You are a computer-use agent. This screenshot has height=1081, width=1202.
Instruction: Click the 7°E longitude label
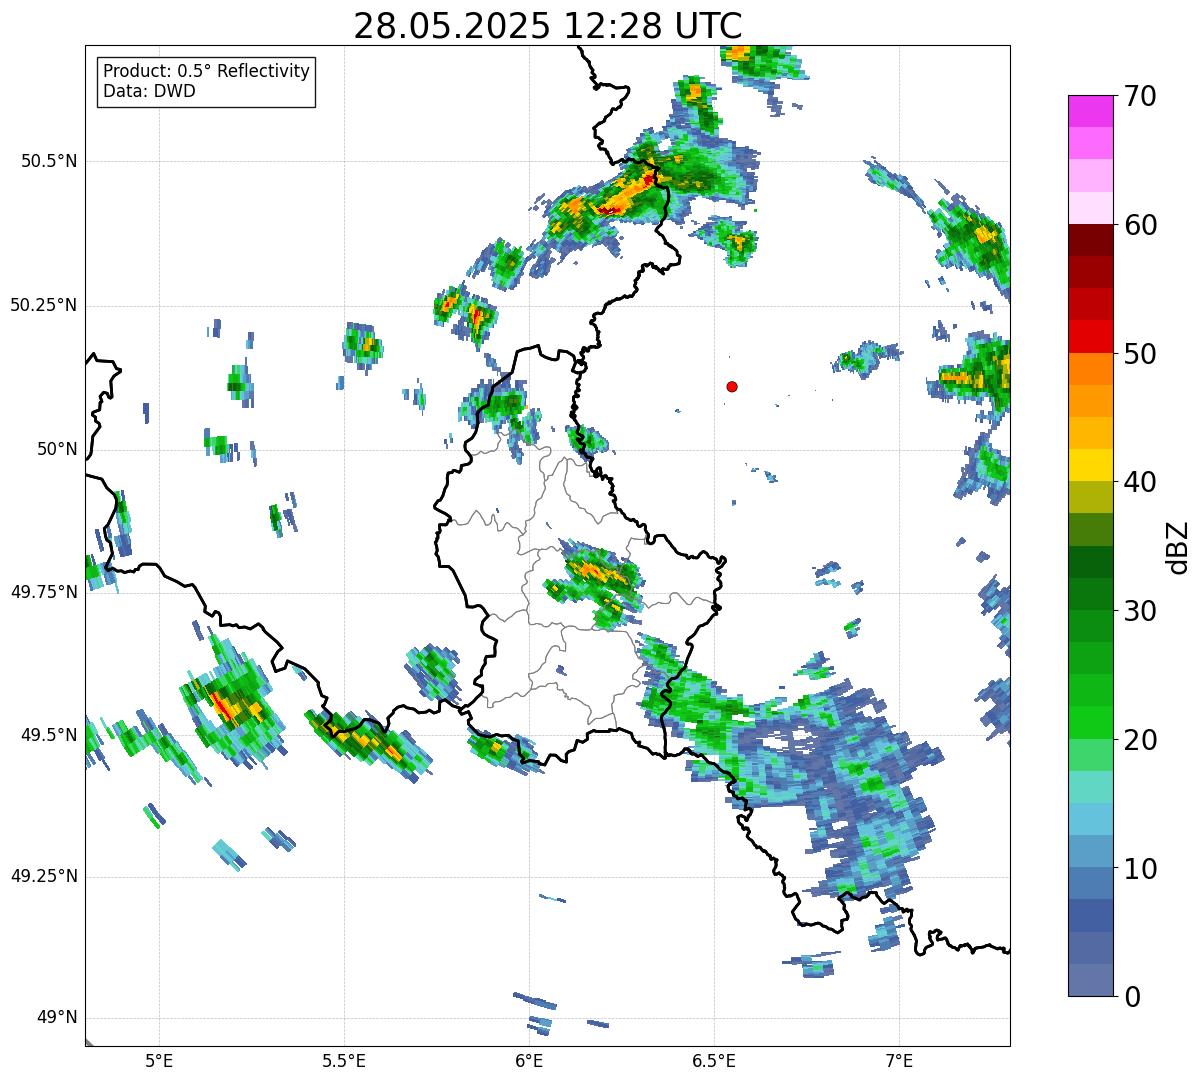[x=899, y=1061]
